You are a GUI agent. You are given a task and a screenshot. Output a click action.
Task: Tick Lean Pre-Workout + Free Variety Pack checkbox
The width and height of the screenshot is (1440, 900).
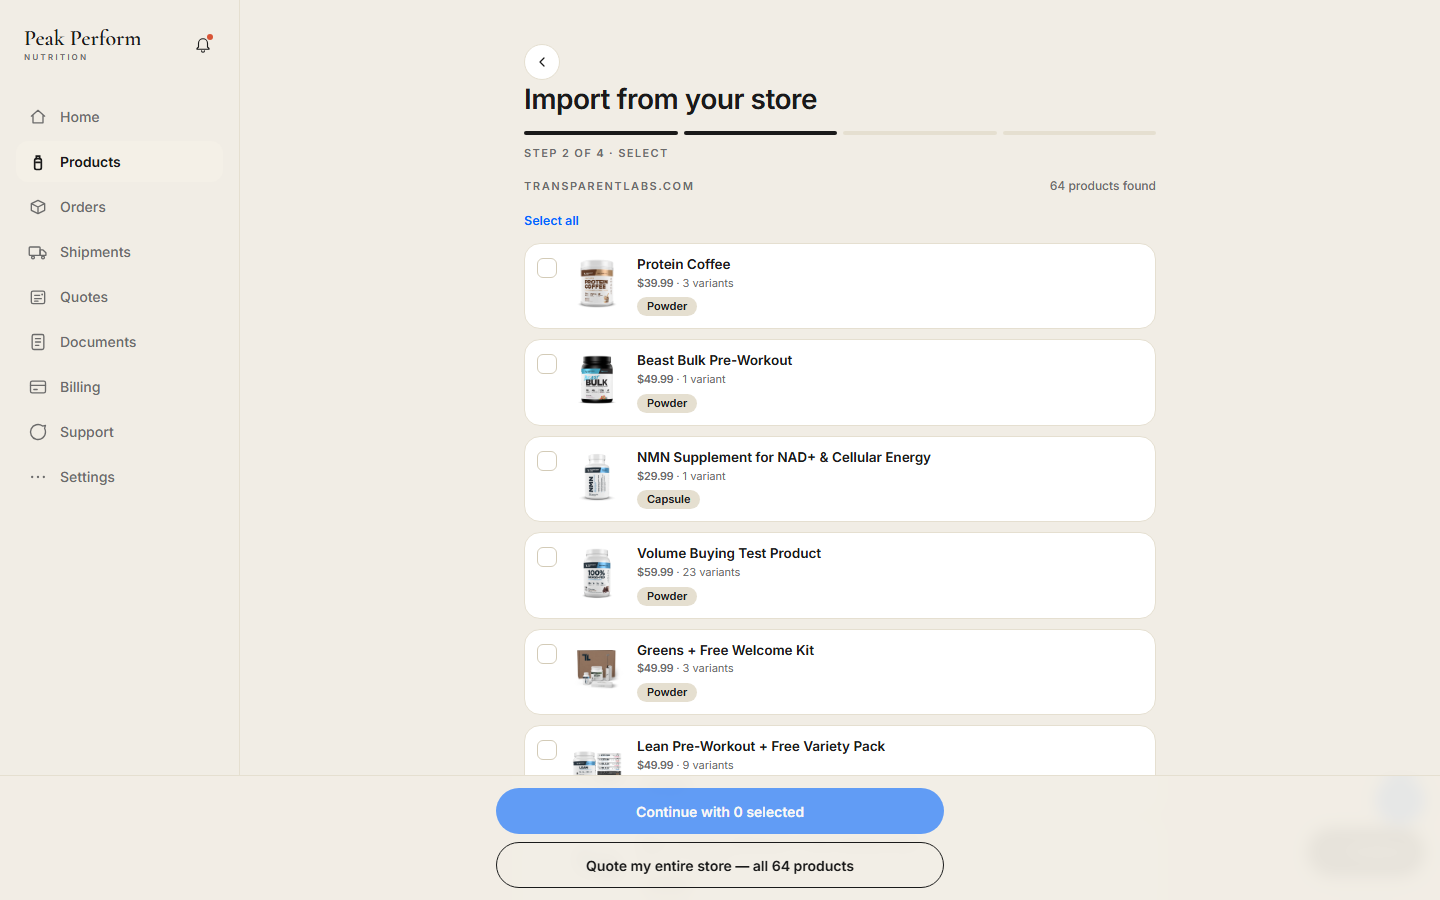pos(547,750)
